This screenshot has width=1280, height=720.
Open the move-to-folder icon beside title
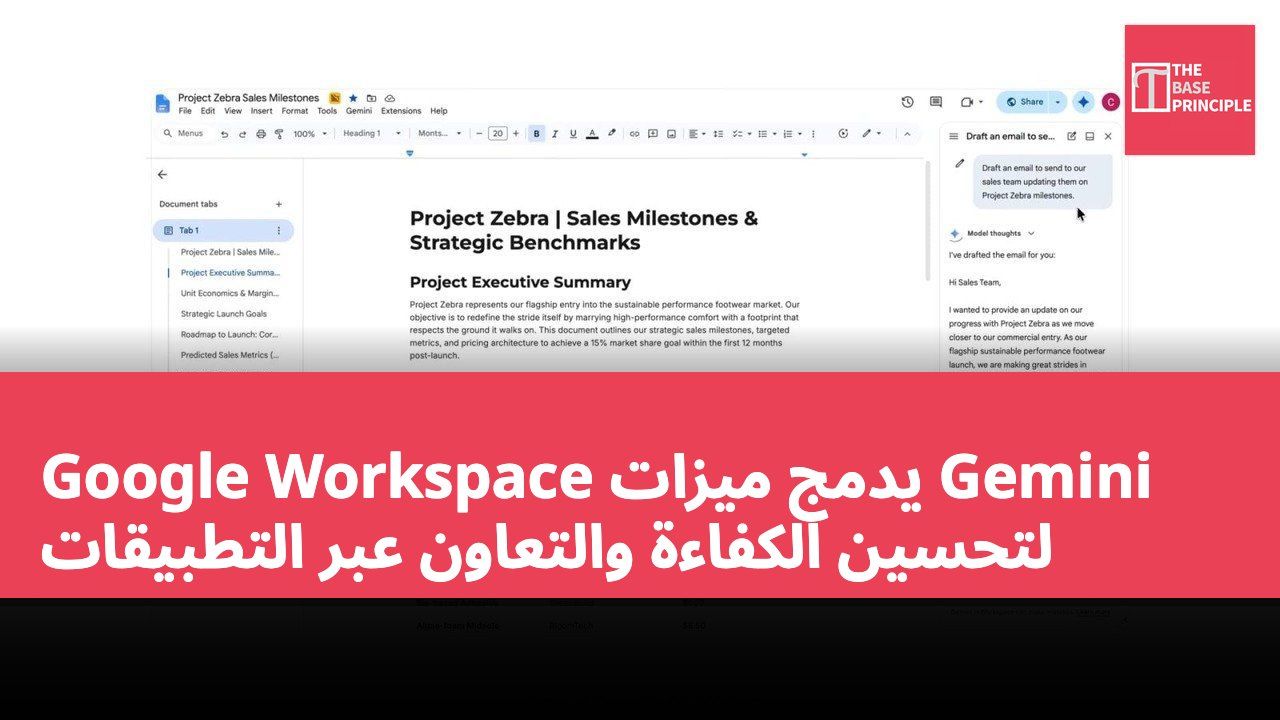point(371,98)
